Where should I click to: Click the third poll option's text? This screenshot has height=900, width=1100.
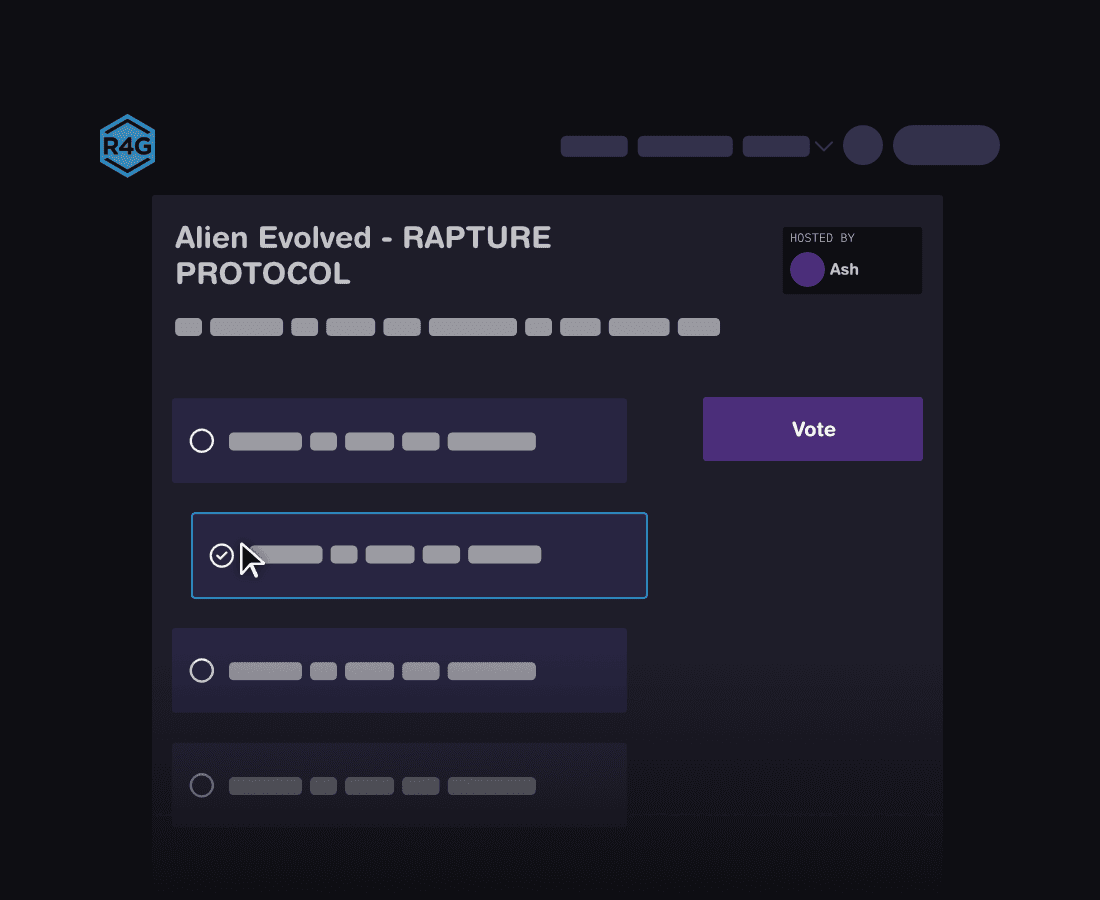point(382,671)
